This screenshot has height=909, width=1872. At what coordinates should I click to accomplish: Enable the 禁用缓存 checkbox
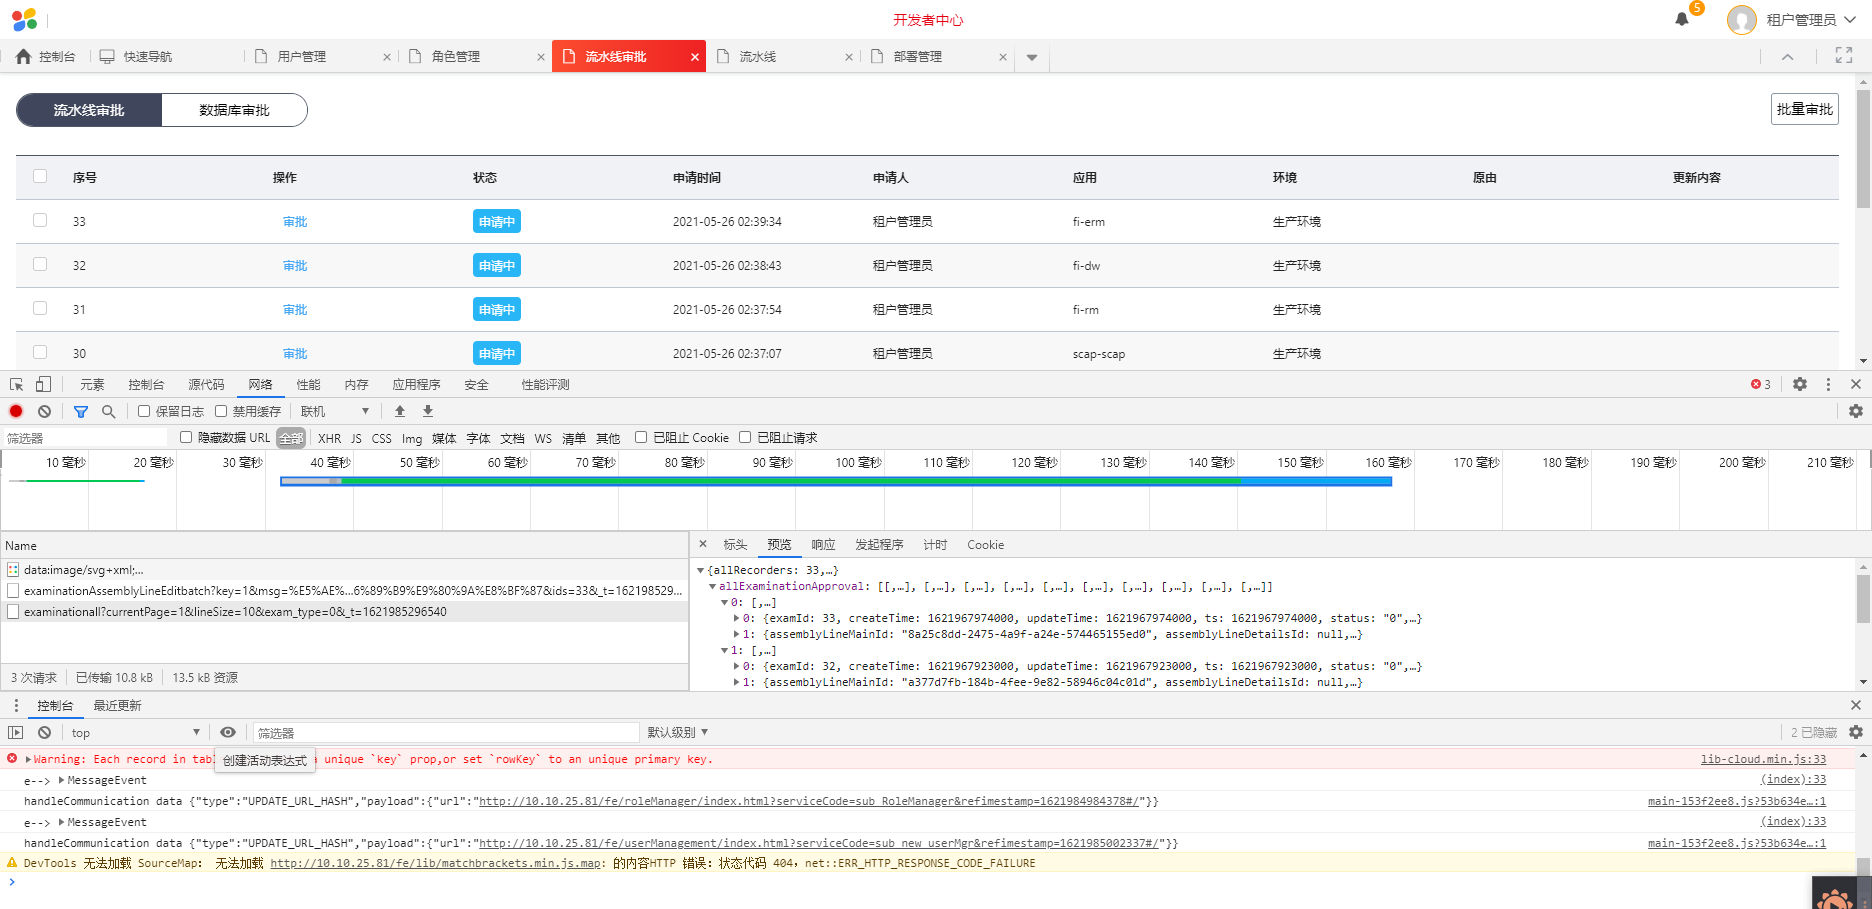pos(221,411)
